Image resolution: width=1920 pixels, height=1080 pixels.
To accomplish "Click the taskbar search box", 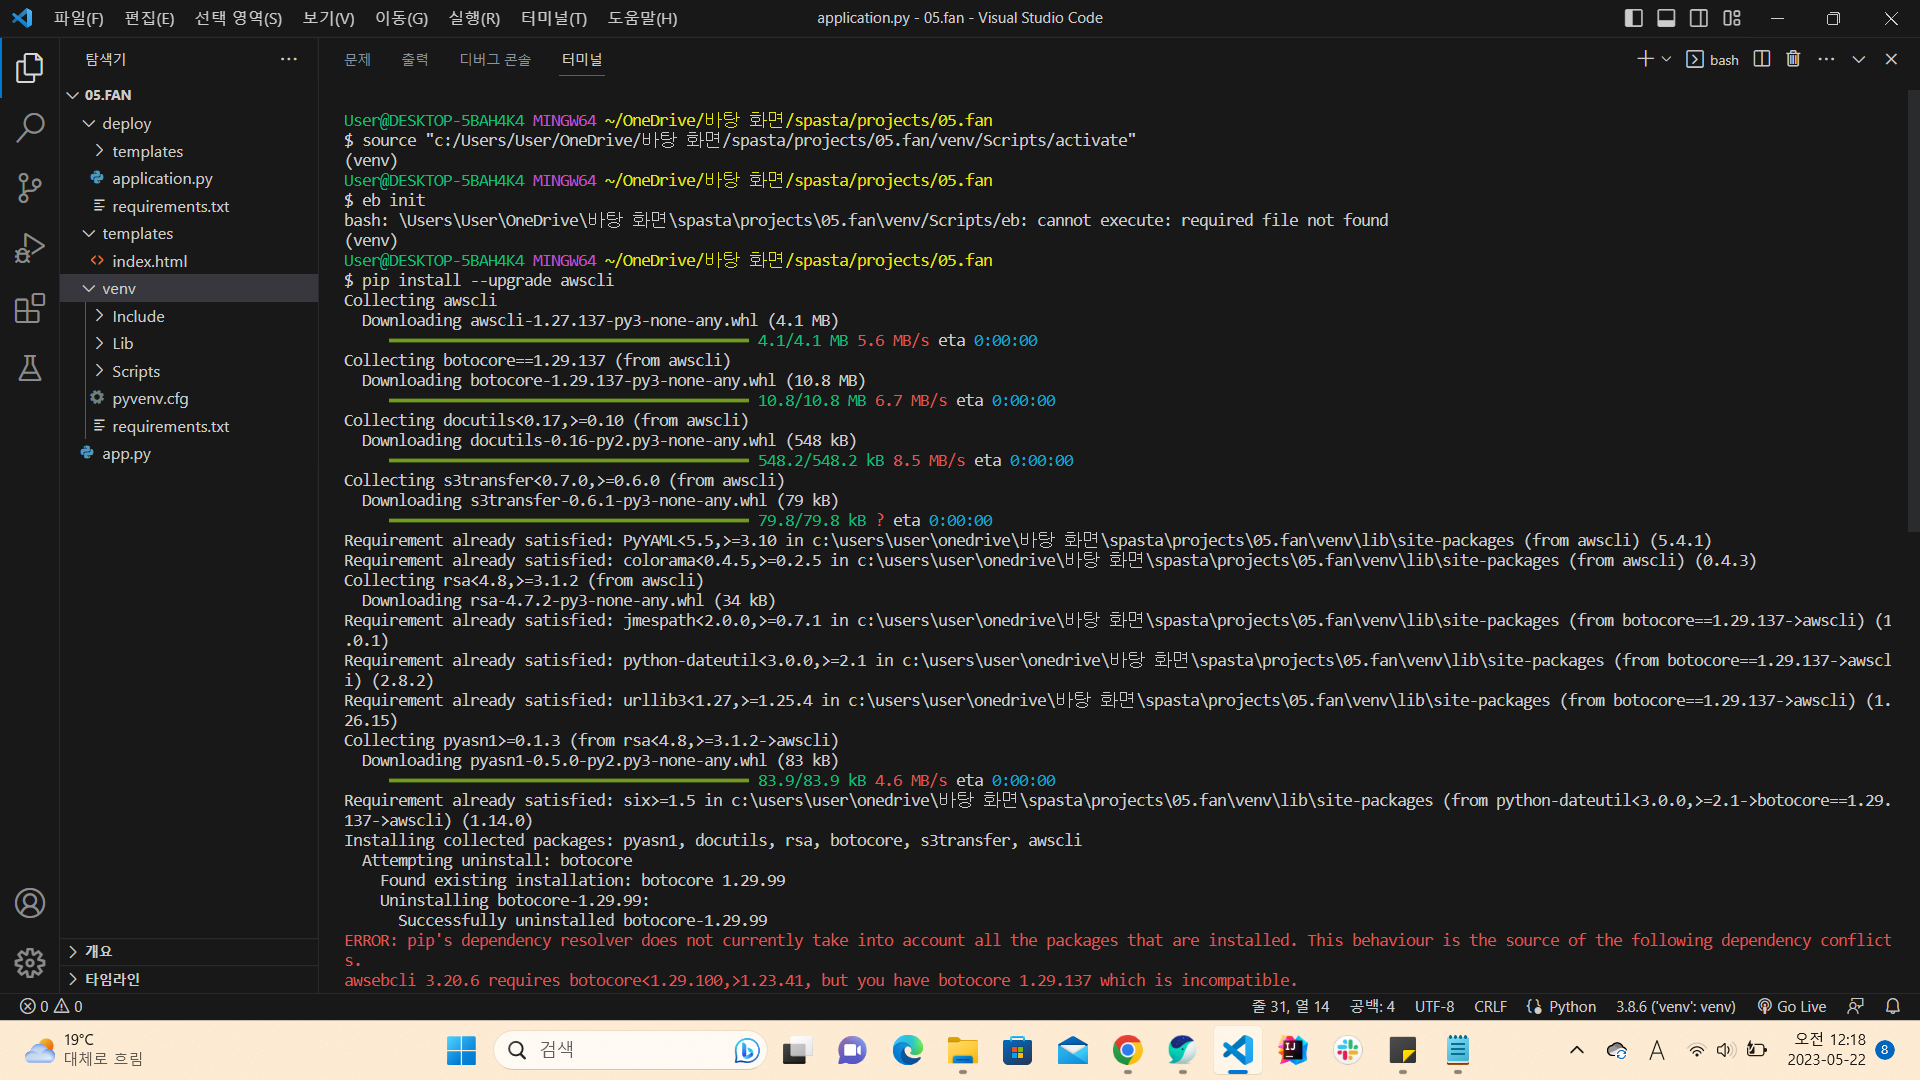I will [x=630, y=1050].
